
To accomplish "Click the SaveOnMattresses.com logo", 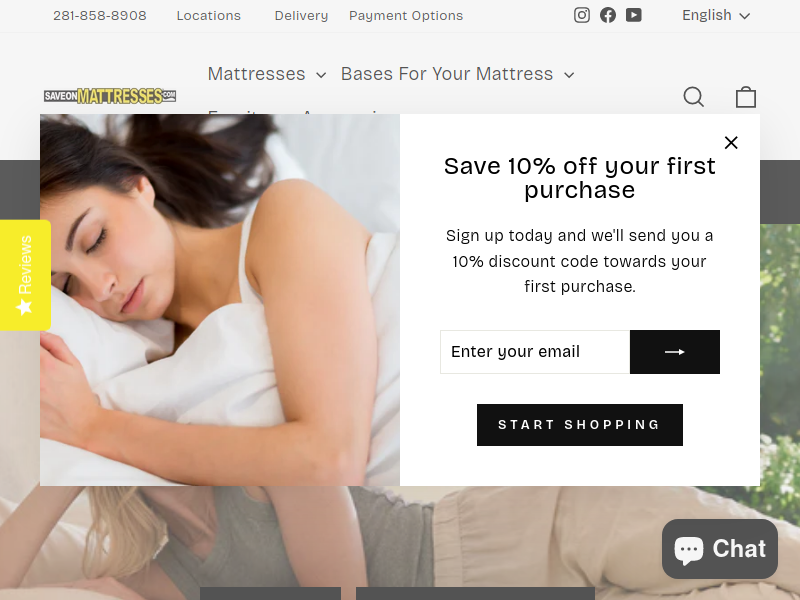I will point(110,96).
